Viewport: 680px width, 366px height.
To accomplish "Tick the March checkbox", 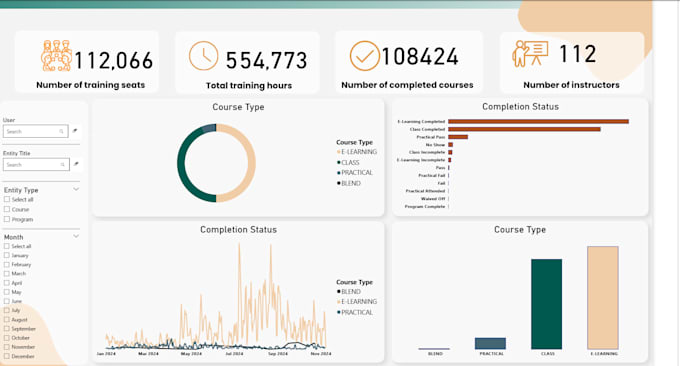I will click(x=7, y=273).
